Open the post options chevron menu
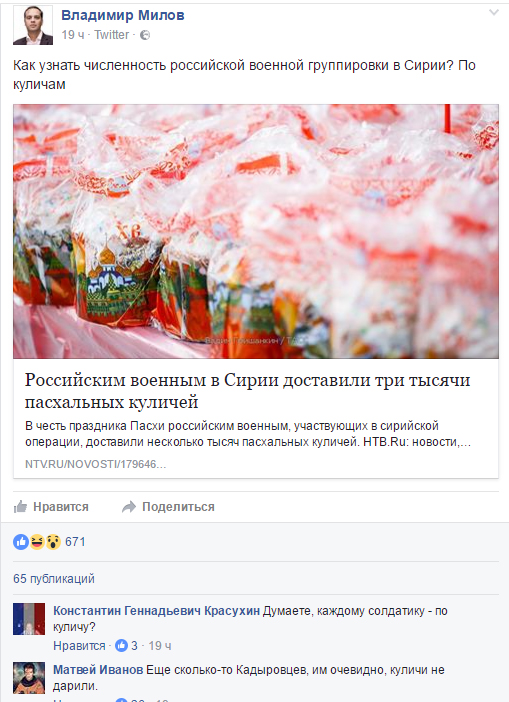Viewport: 509px width, 702px height. pyautogui.click(x=493, y=13)
